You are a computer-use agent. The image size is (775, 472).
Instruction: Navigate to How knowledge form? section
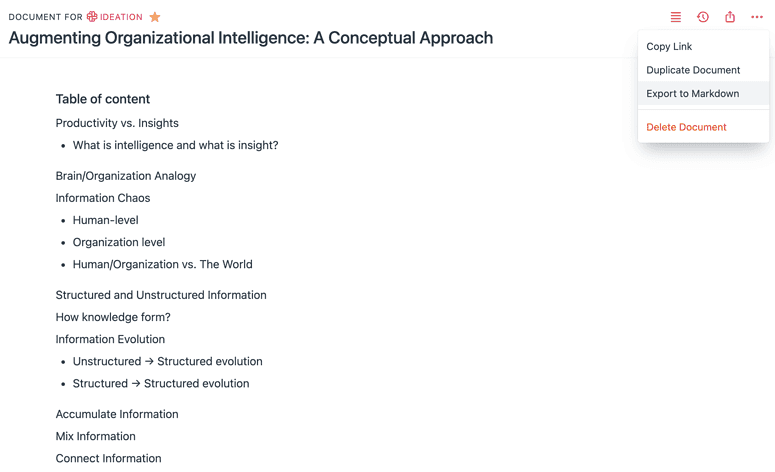click(113, 317)
